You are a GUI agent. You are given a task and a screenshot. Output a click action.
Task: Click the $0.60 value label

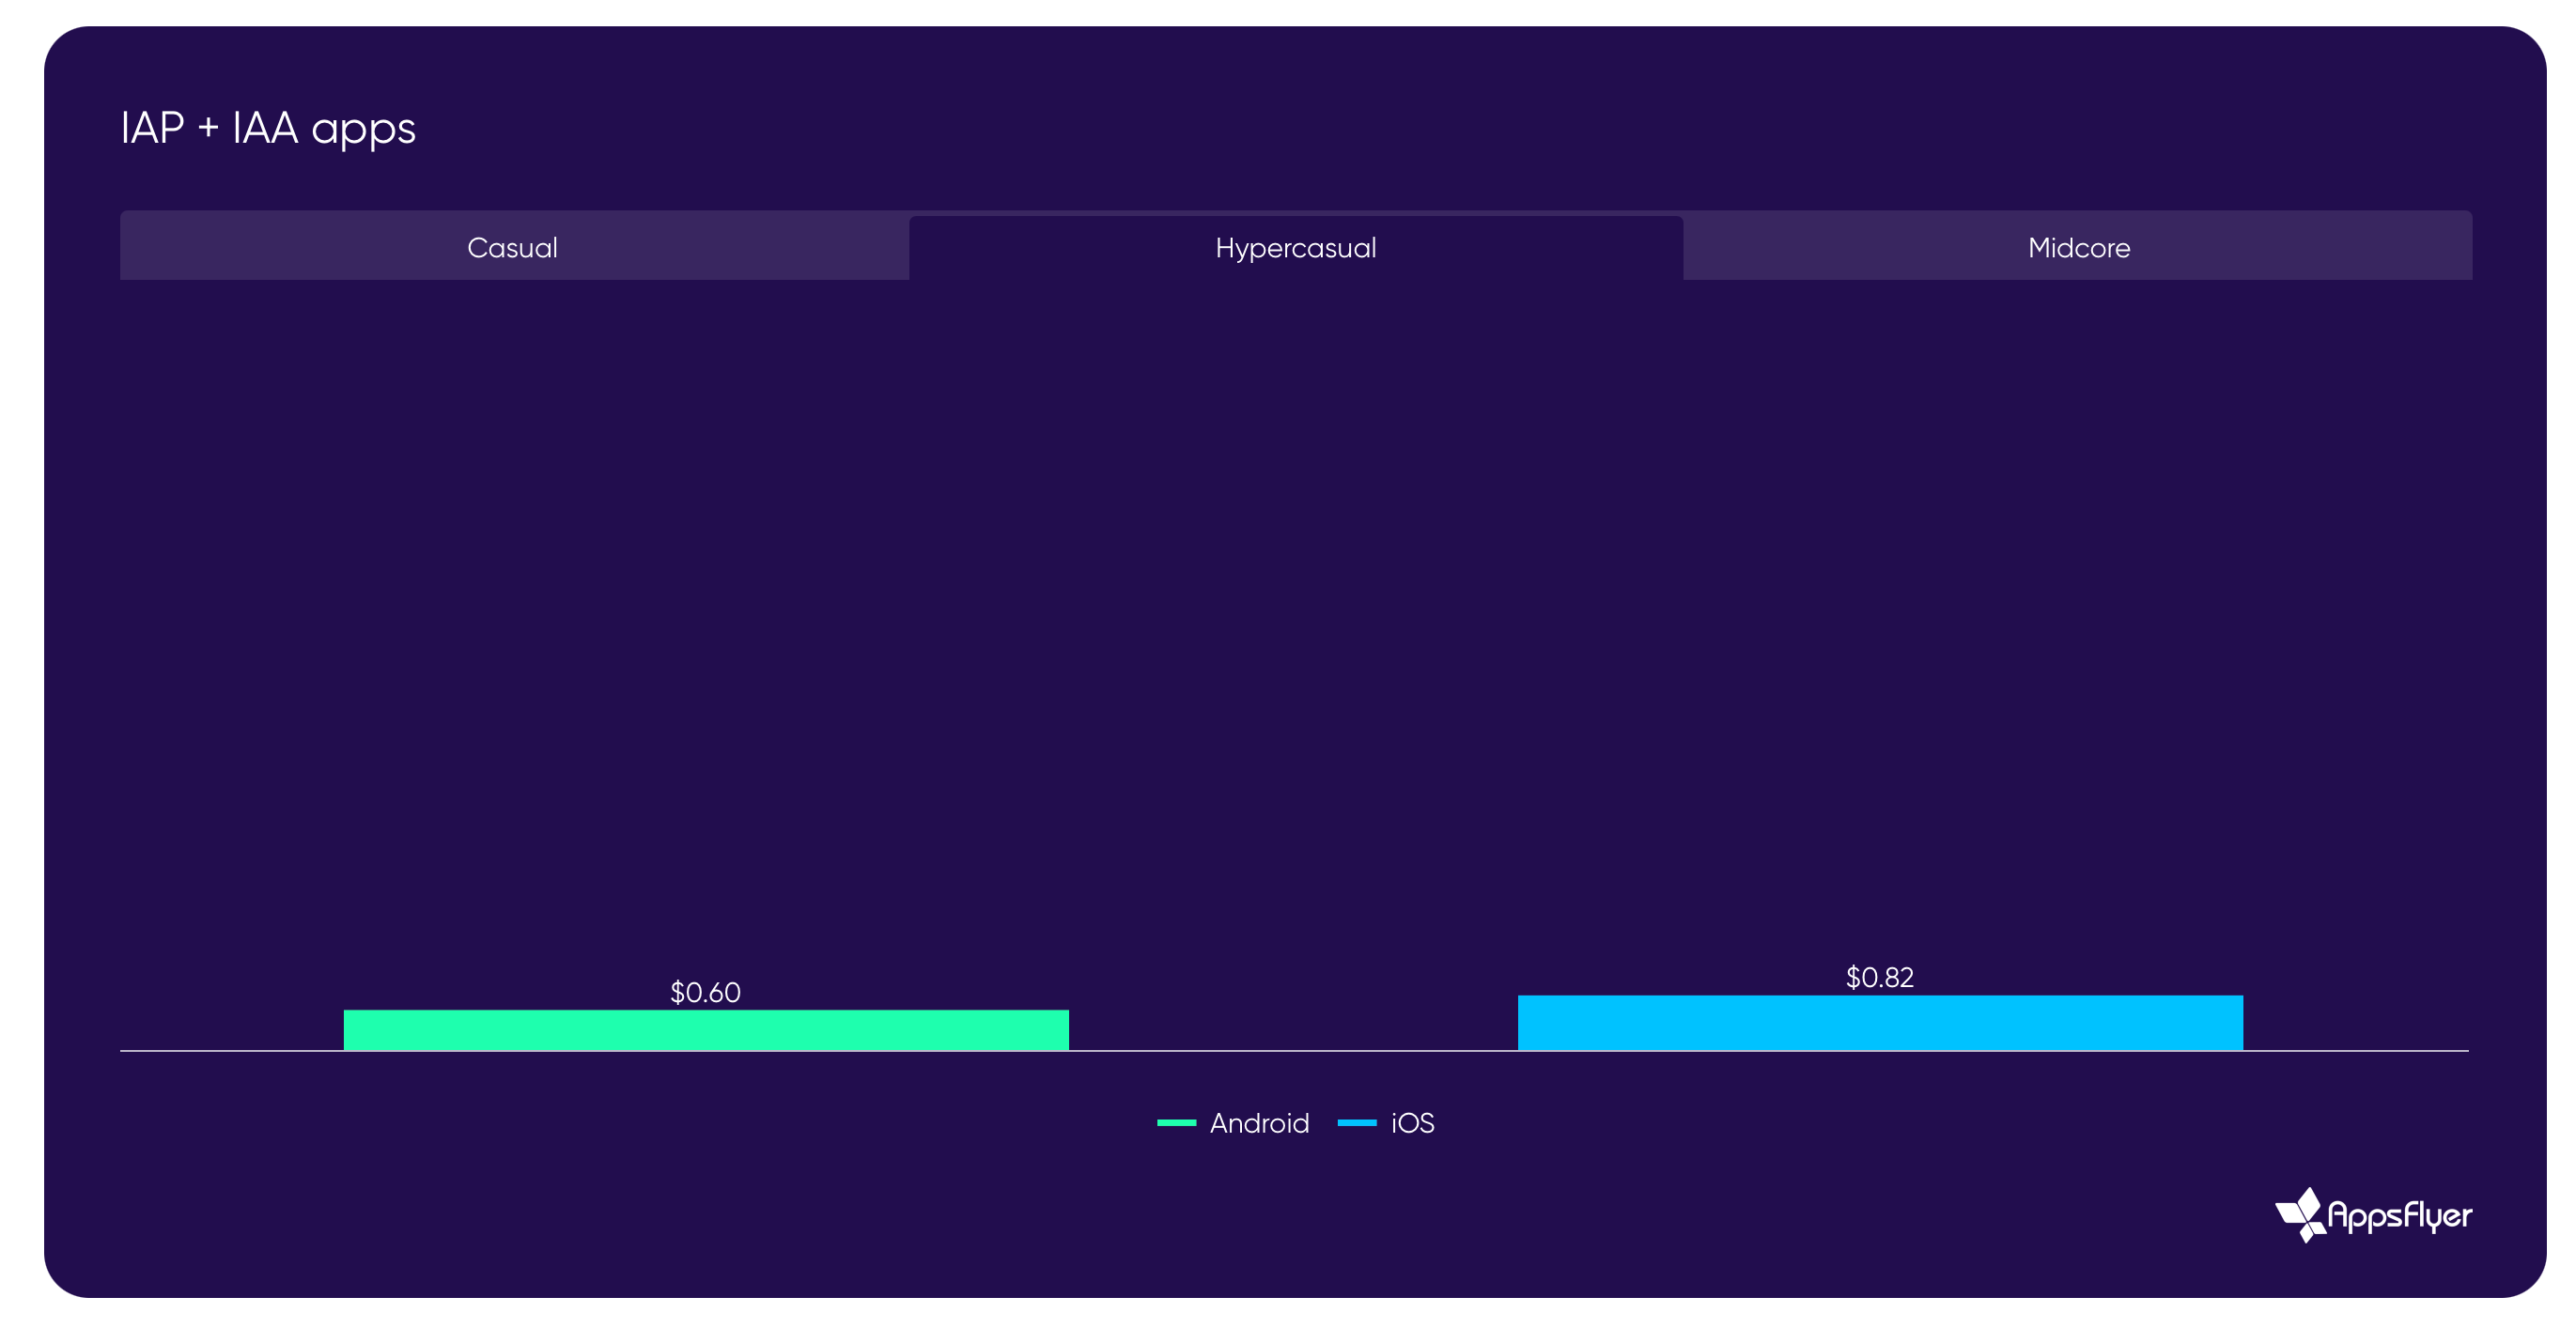705,992
